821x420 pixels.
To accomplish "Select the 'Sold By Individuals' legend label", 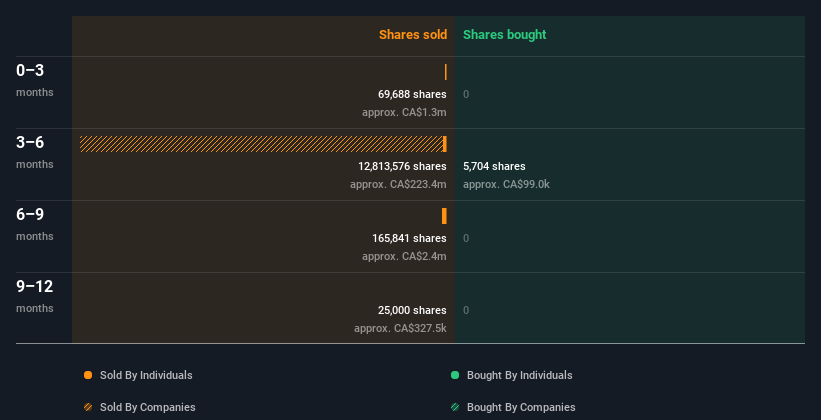I will click(146, 375).
